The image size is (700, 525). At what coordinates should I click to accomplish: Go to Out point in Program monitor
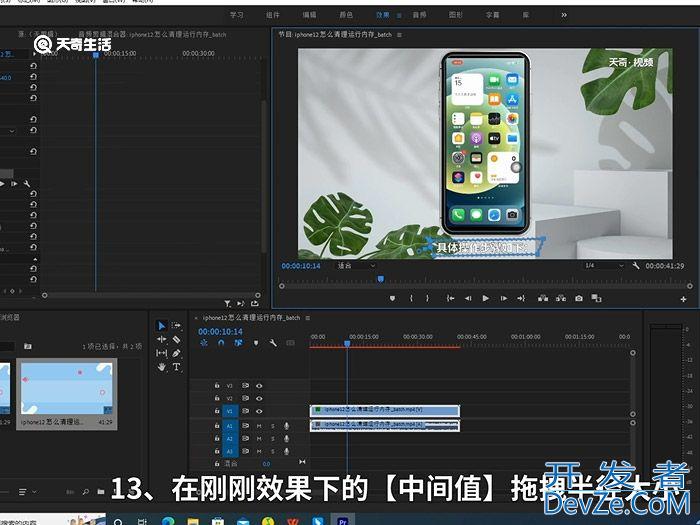pos(521,298)
